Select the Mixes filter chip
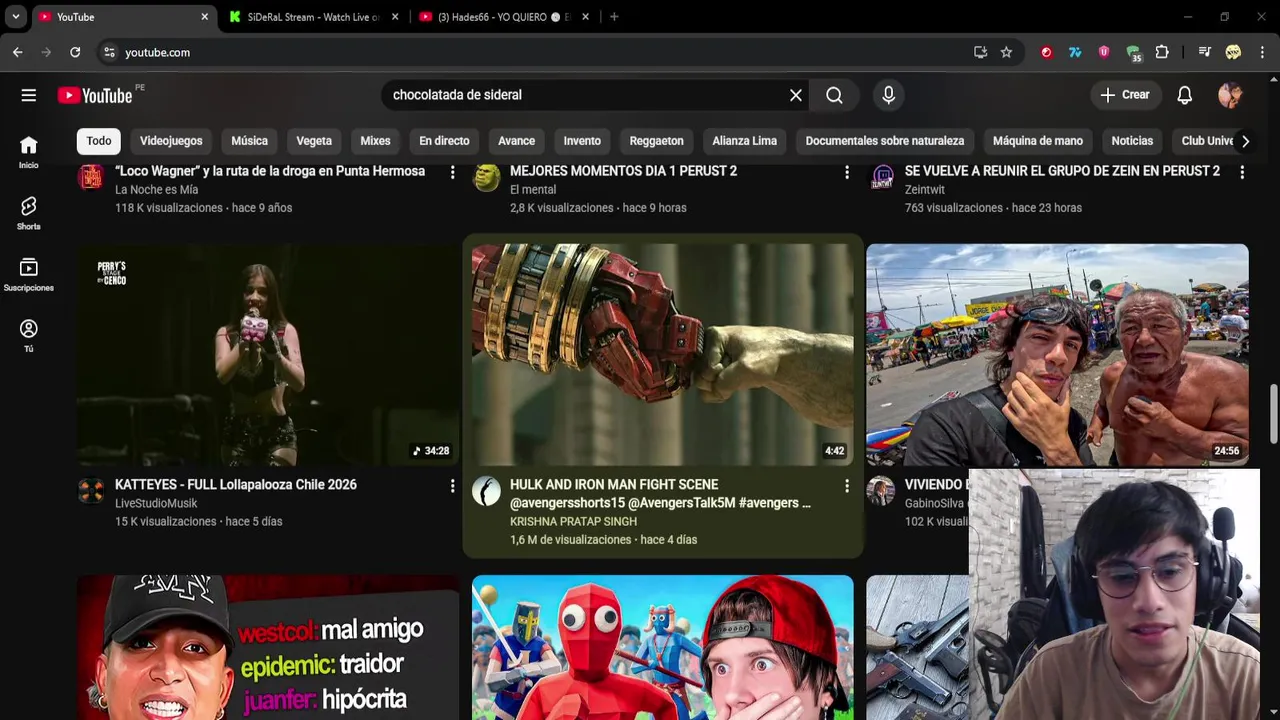 click(x=375, y=141)
